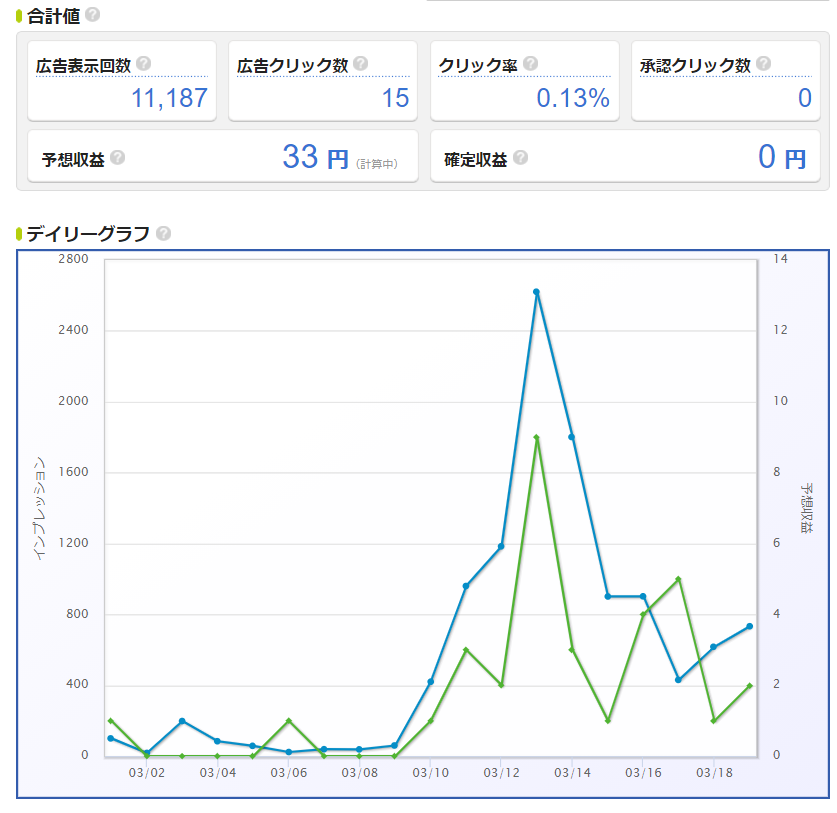Viewport: 837px width, 813px height.
Task: Click the クリック率 label
Action: [478, 66]
